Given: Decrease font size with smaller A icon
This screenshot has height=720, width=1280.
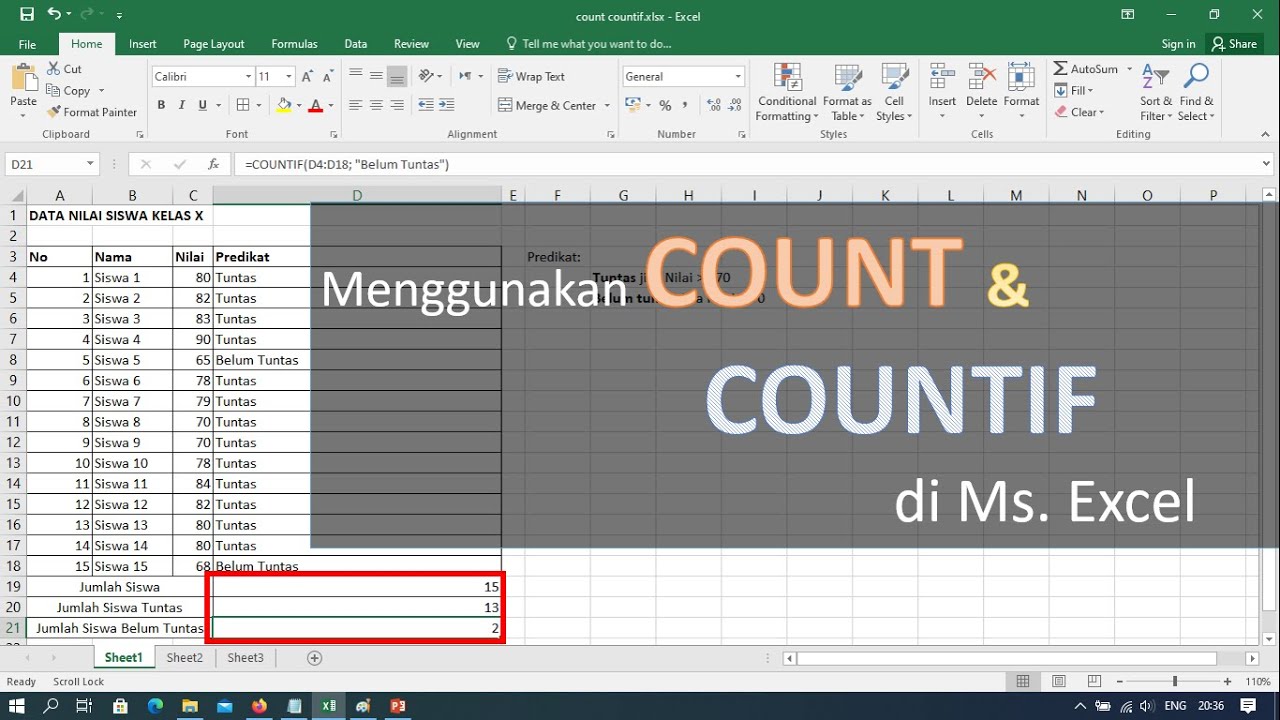Looking at the screenshot, I should click(x=329, y=76).
